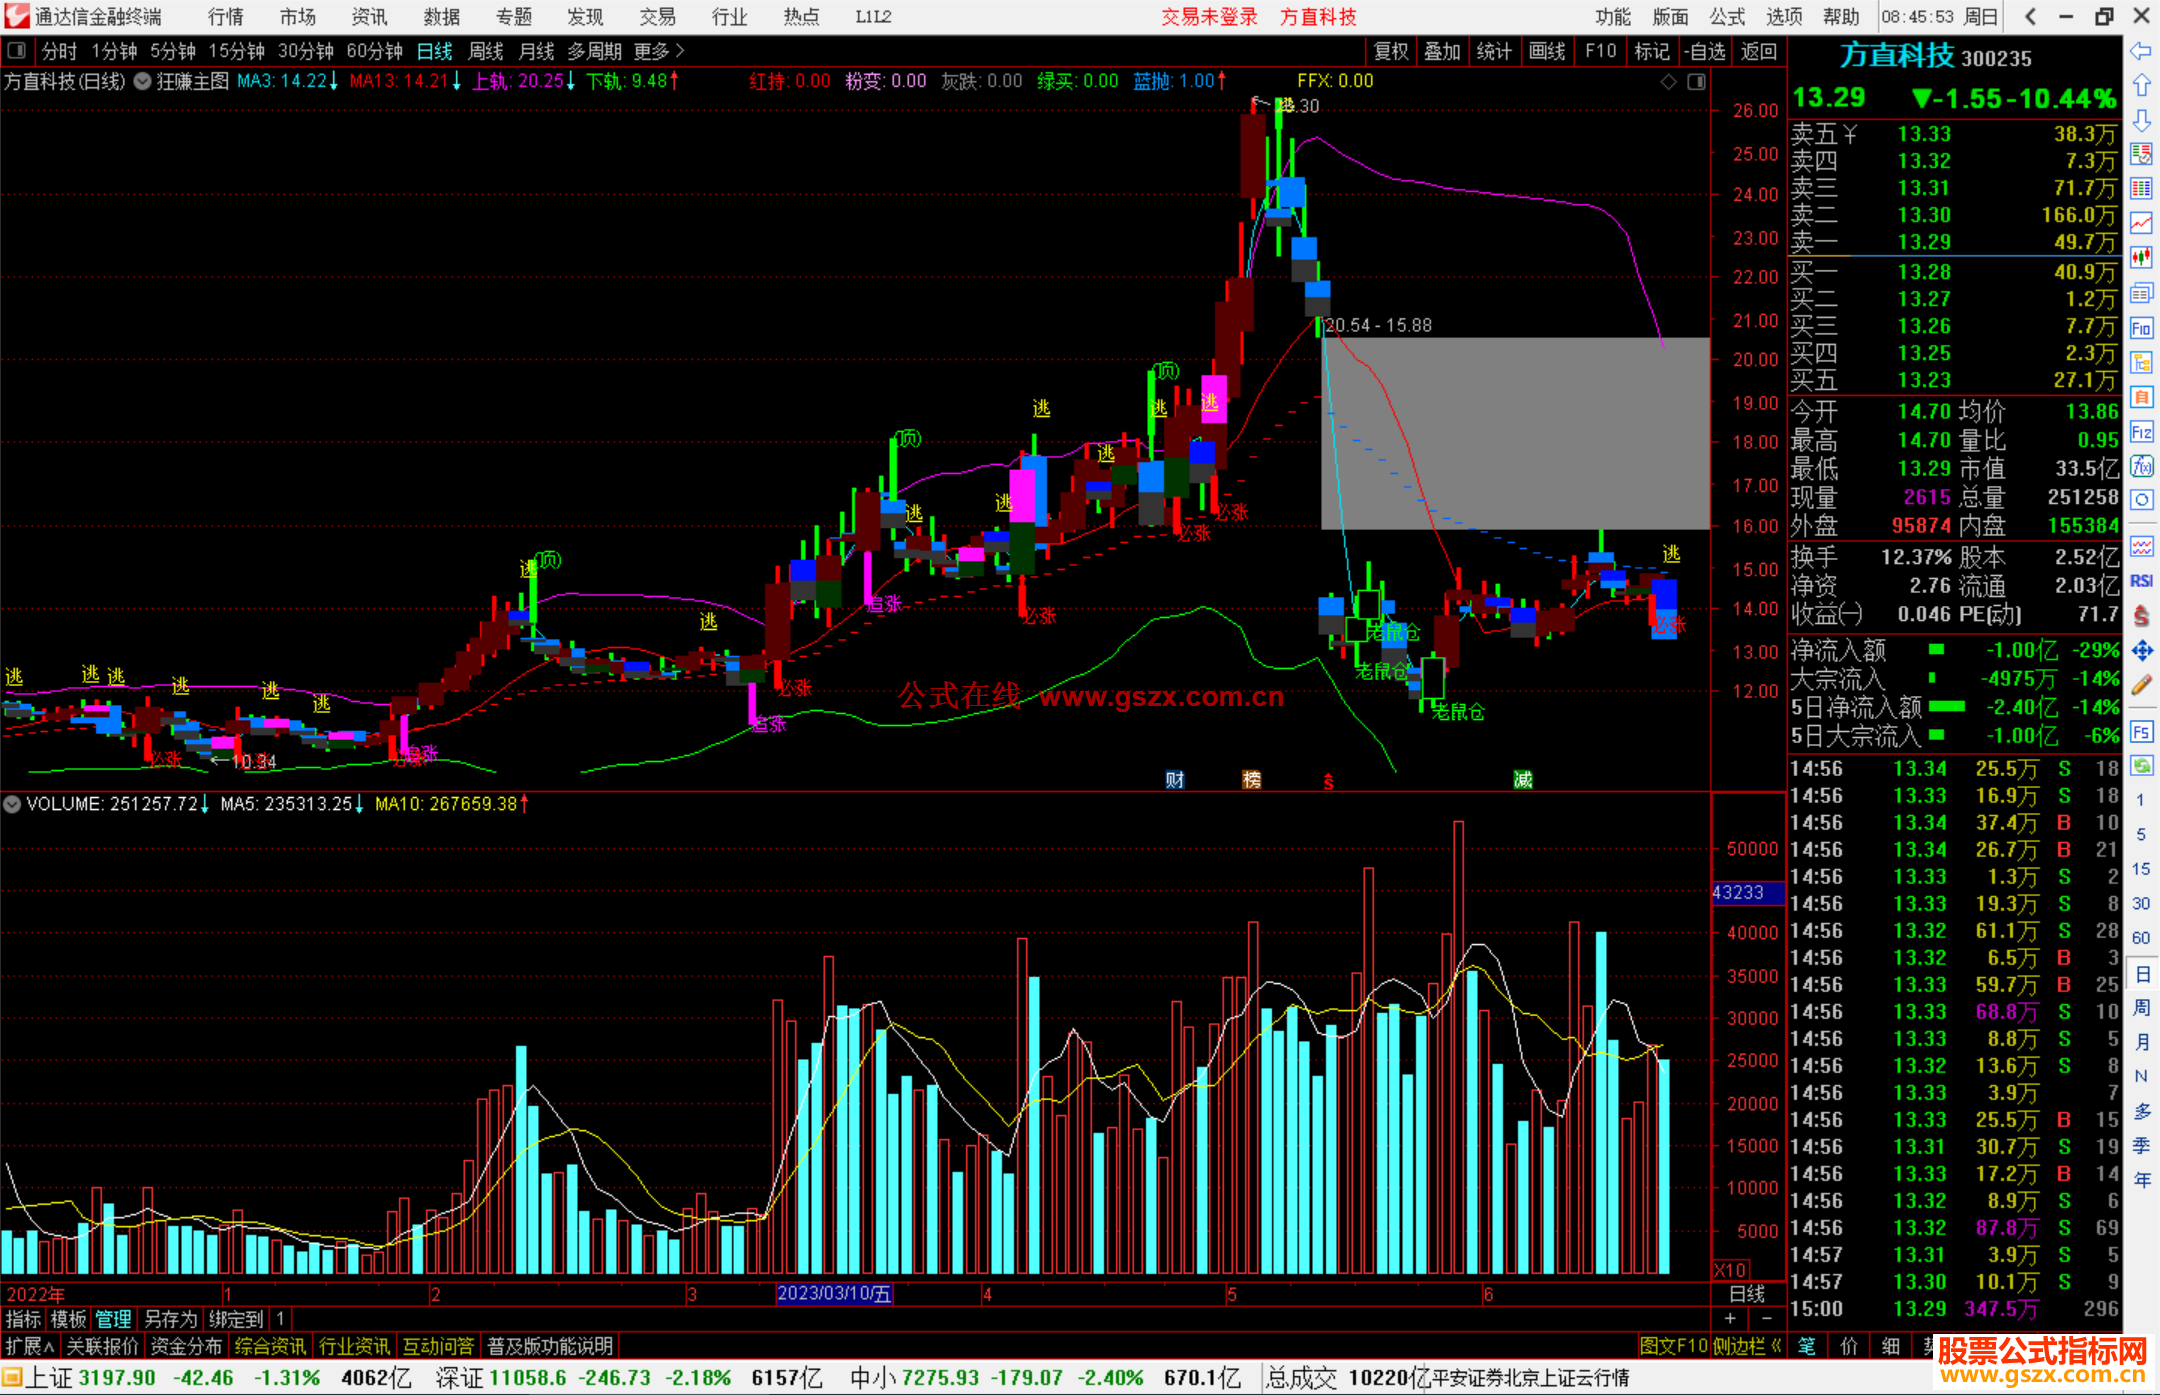
Task: Open the candlestick chart sidebar icon
Action: click(2141, 258)
